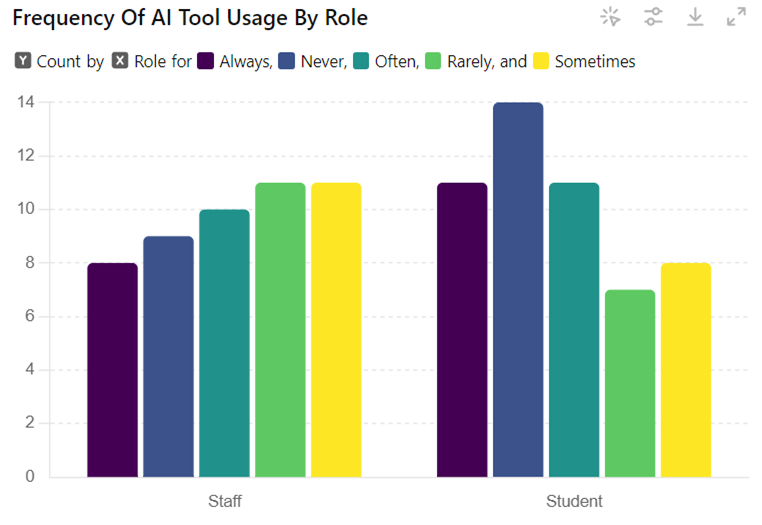Toggle the Sometimes series yellow swatch
The image size is (762, 525).
click(541, 61)
